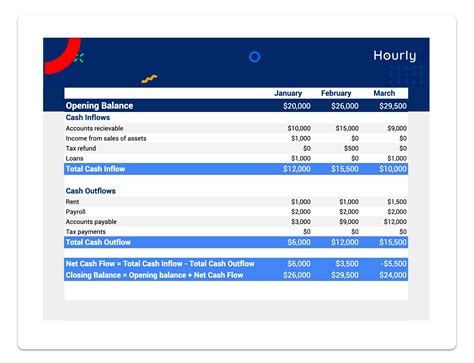
Task: Click January net cash flow $6,000
Action: 299,264
